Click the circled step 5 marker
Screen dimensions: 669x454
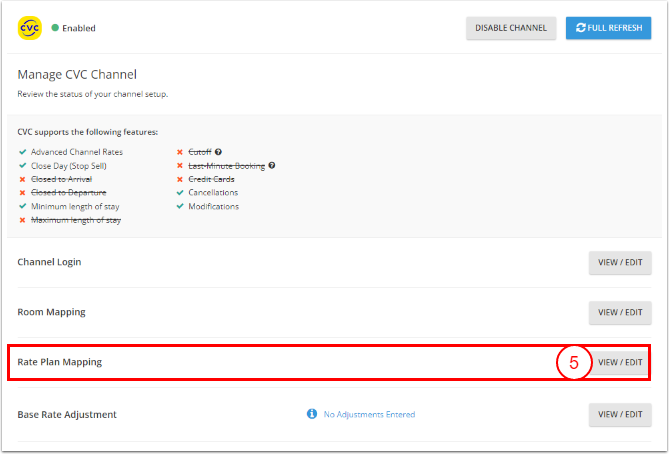[x=574, y=363]
